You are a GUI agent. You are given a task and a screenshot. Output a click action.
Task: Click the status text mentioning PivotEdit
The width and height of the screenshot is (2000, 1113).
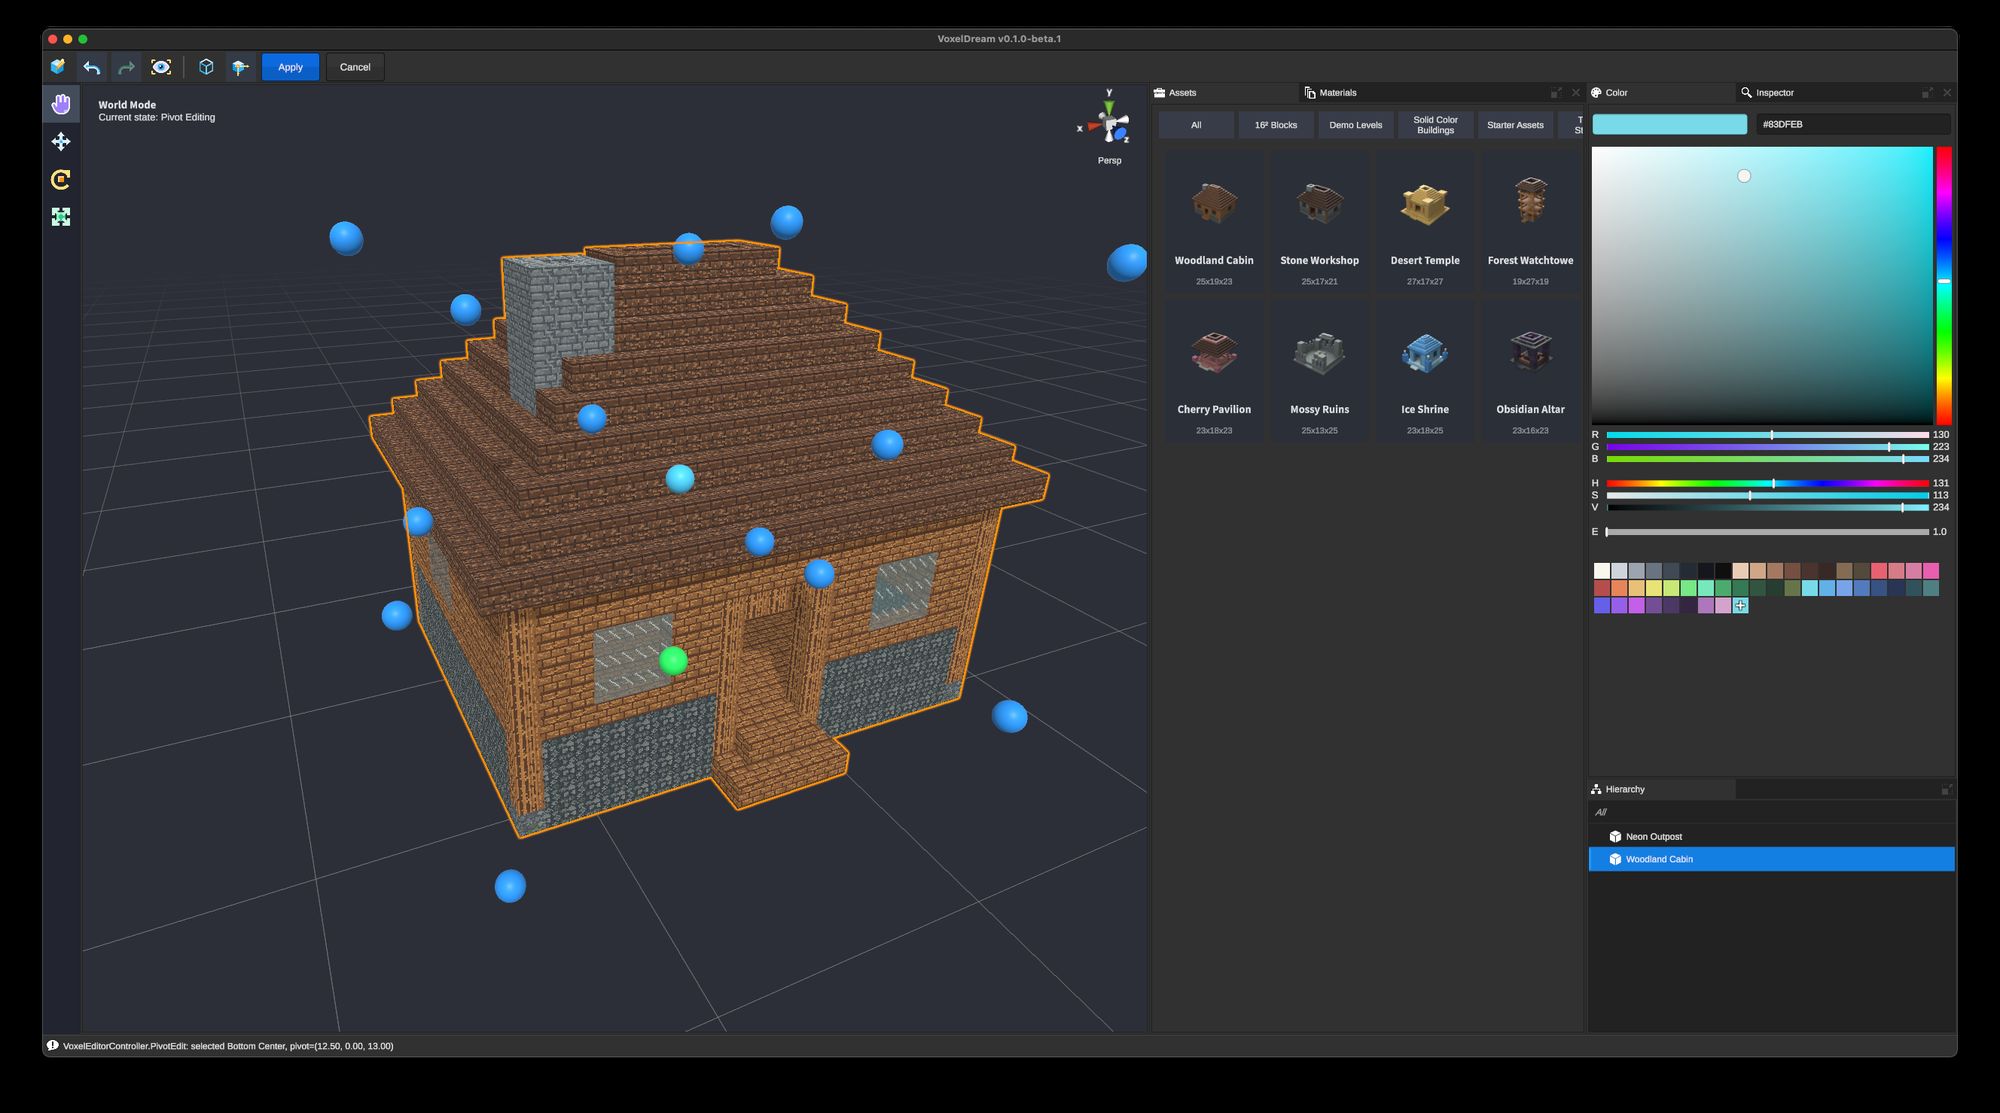(x=228, y=1046)
